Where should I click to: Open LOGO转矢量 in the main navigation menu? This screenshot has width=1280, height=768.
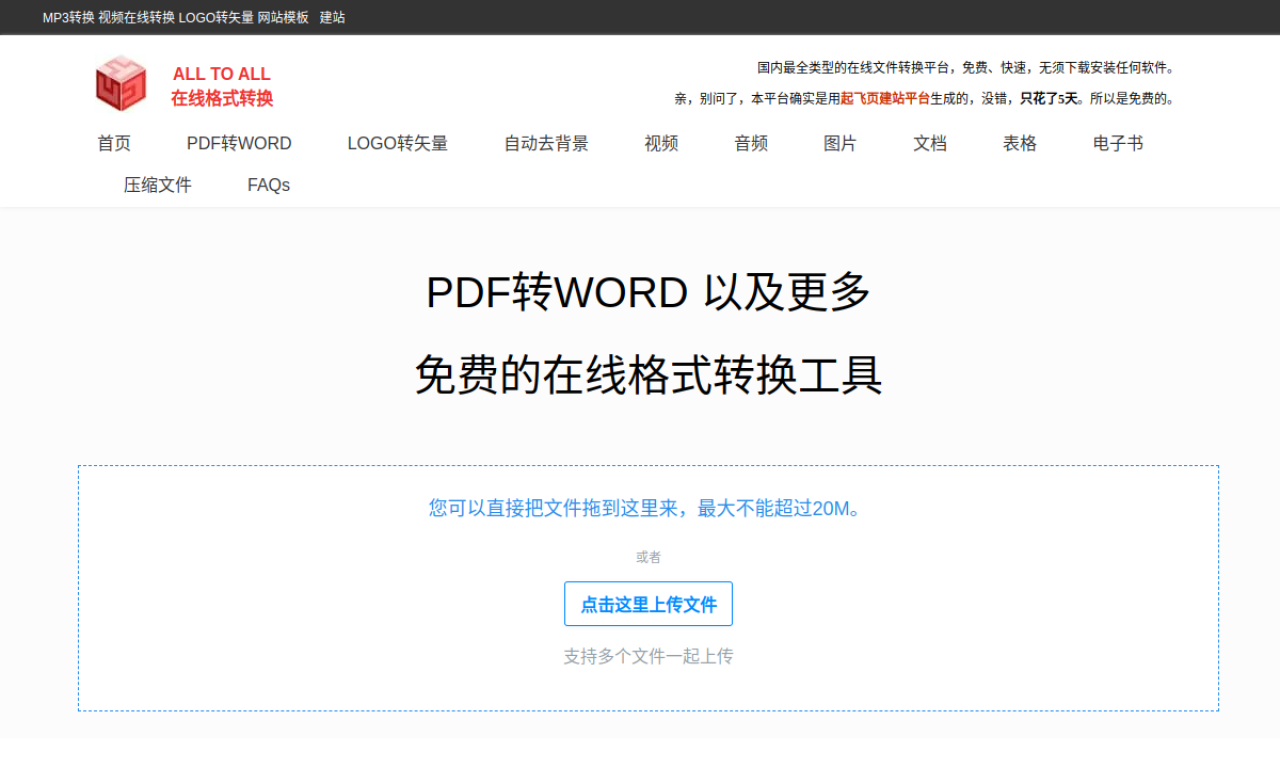tap(397, 143)
